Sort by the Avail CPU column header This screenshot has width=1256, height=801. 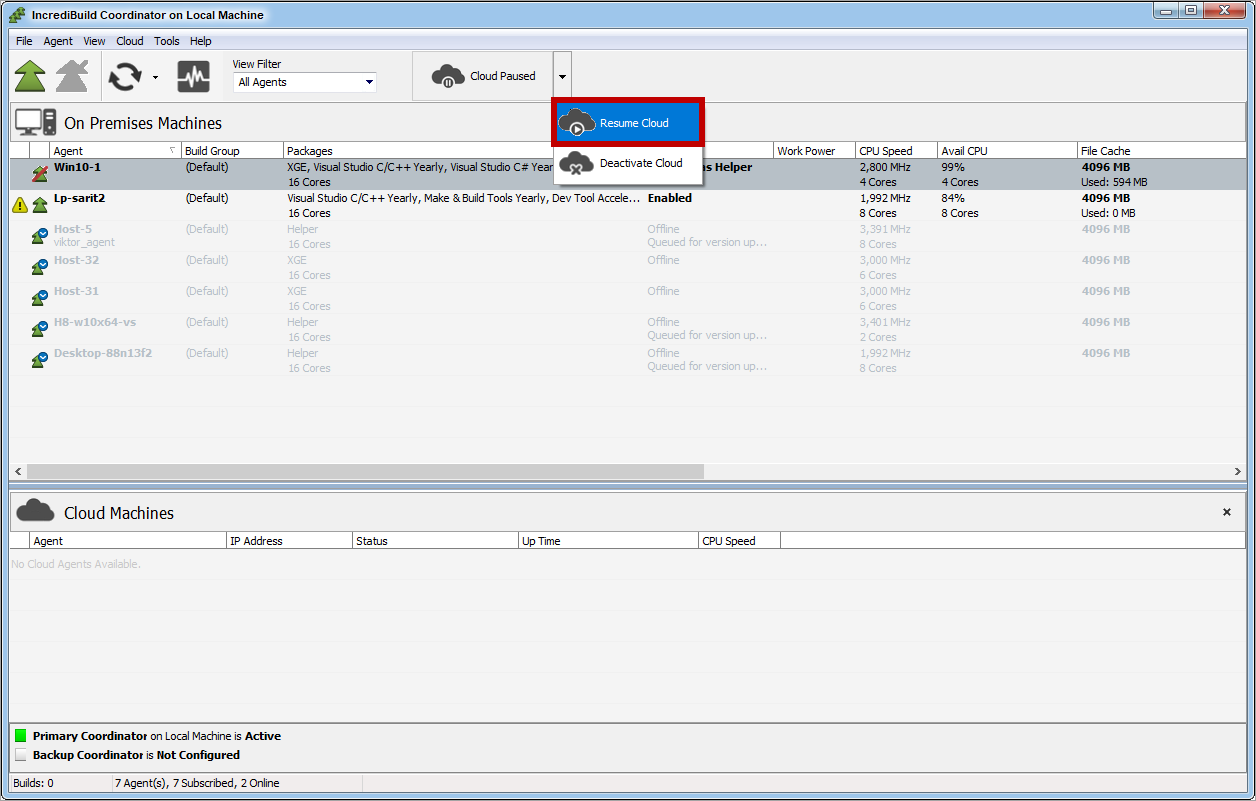pos(1007,151)
